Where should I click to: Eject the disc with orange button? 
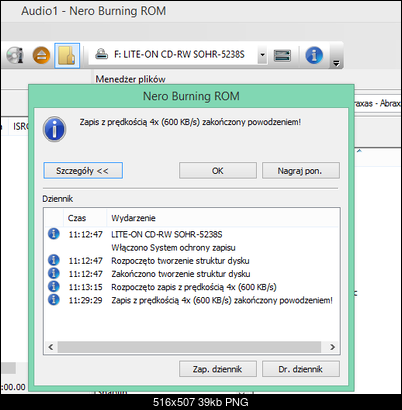click(x=41, y=55)
